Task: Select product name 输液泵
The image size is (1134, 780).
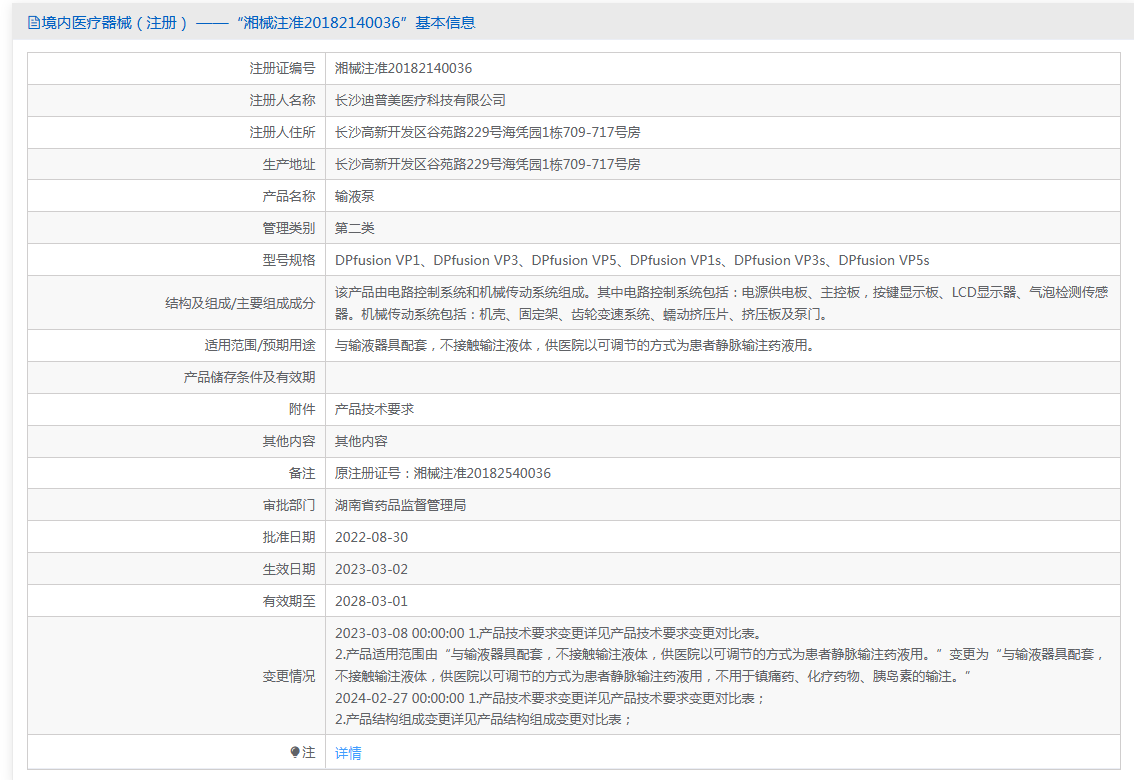Action: click(354, 196)
